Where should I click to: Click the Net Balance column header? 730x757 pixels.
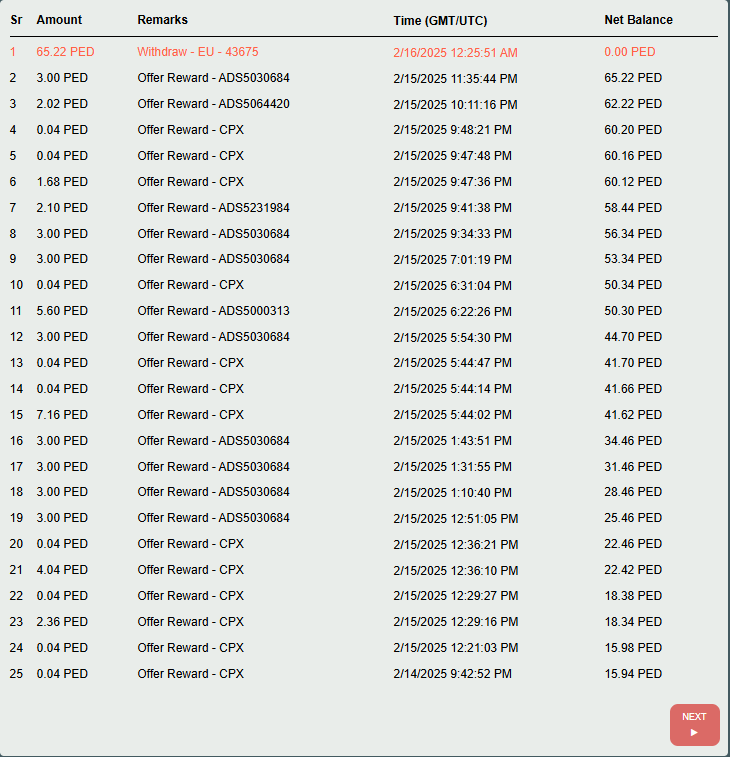coord(638,20)
